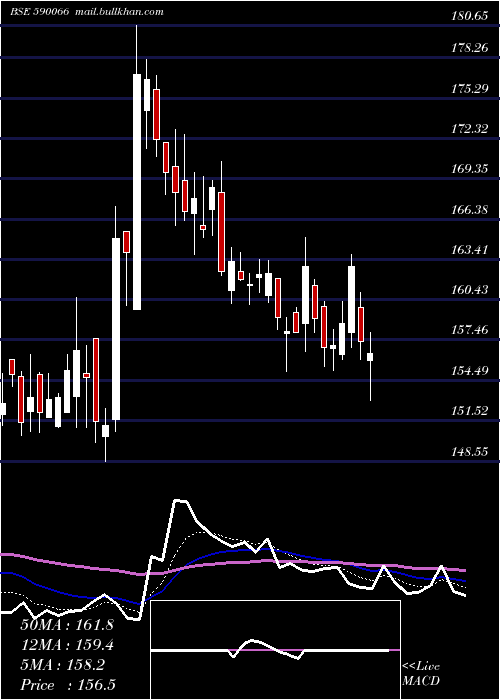Select the 166.38 price level label

point(468,209)
